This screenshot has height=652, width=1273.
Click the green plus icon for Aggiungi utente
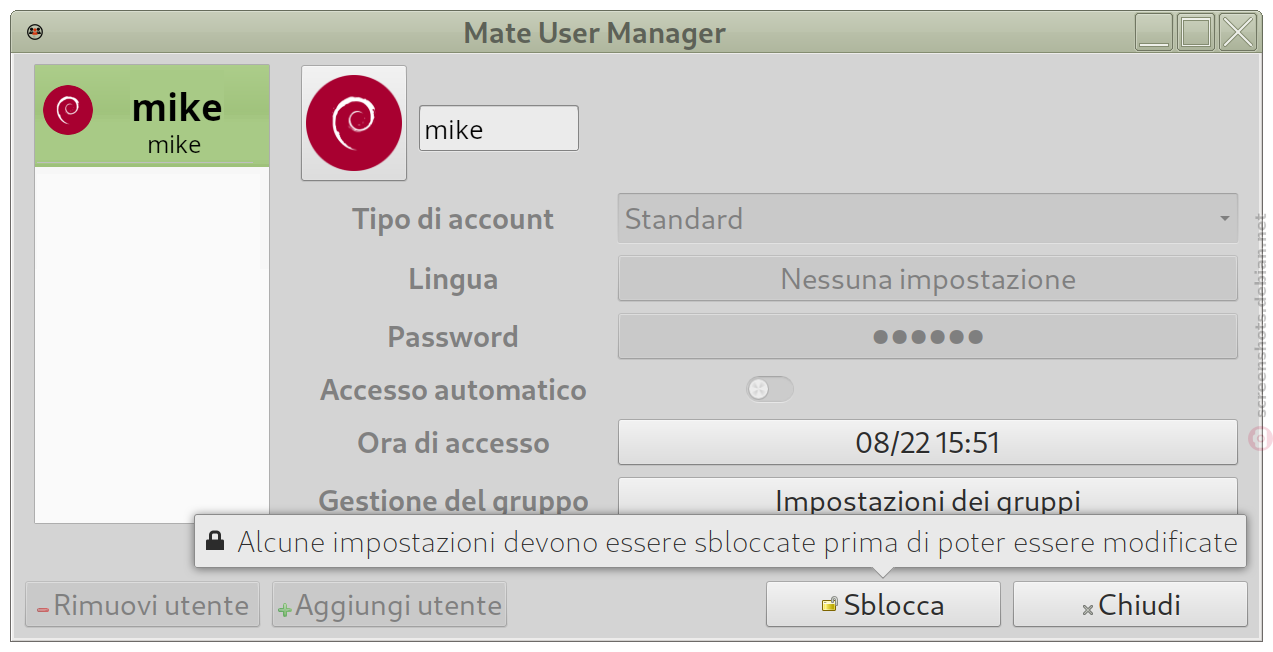pyautogui.click(x=285, y=609)
